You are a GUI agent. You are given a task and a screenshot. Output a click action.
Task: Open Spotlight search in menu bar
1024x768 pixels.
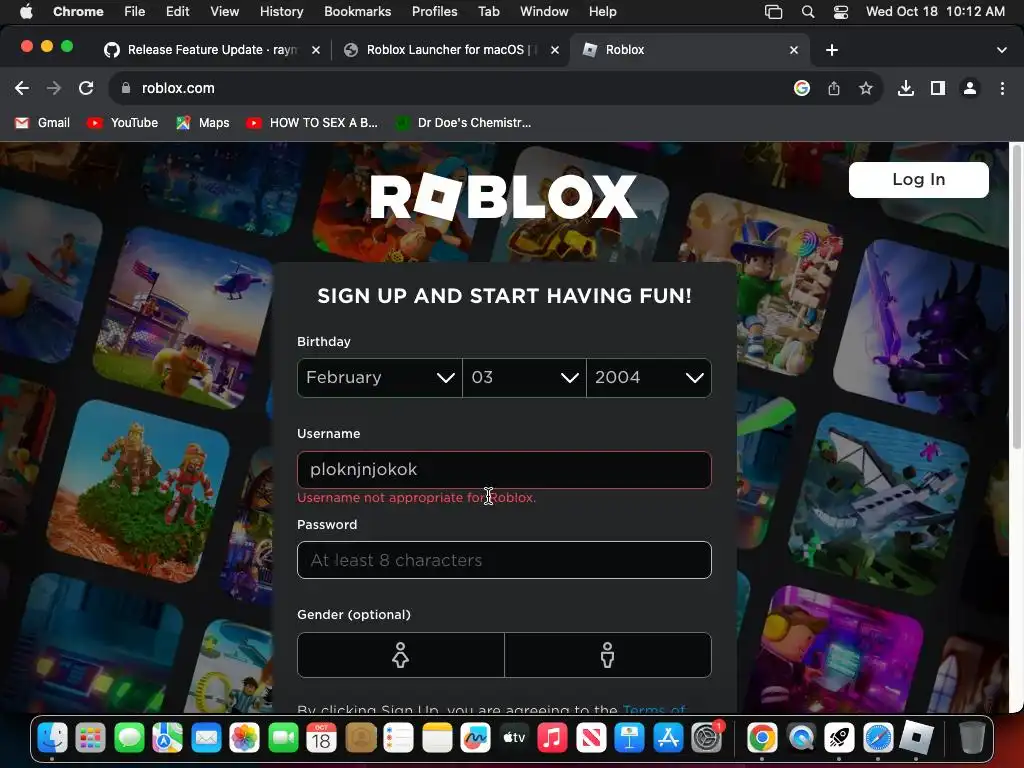click(x=808, y=12)
